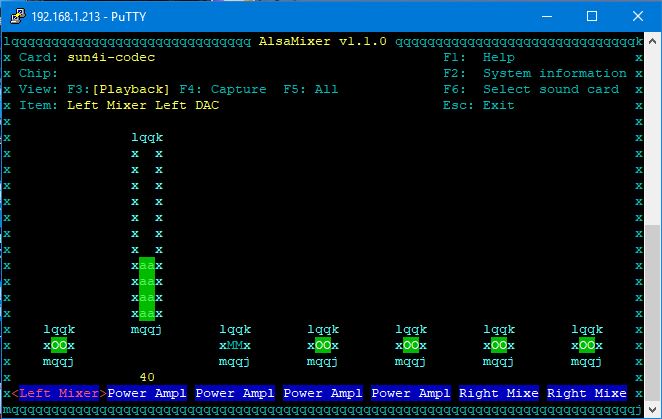Select the third Power Ampl channel label
Screen dimensions: 662x419
click(323, 393)
